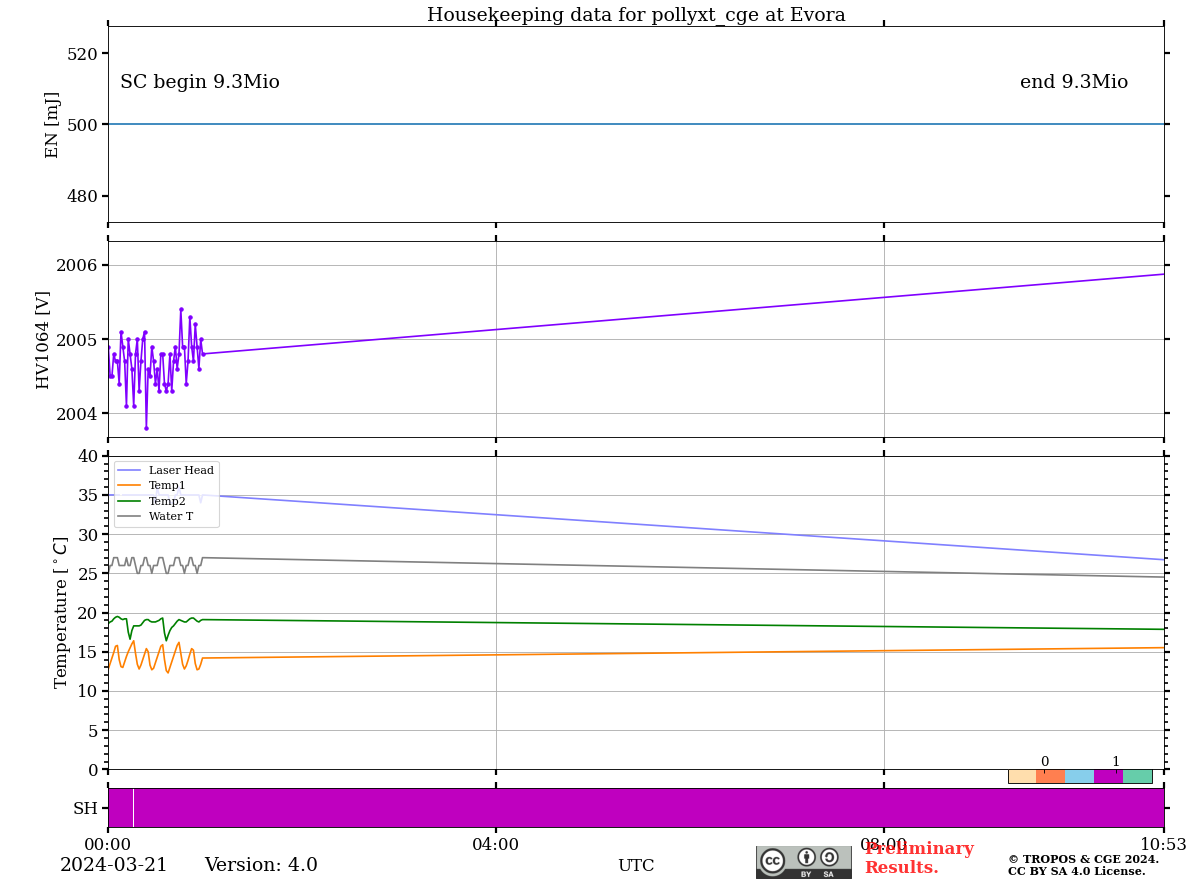Click the 'end 9.3Mio' annotation
The image size is (1200, 880).
pos(1074,82)
